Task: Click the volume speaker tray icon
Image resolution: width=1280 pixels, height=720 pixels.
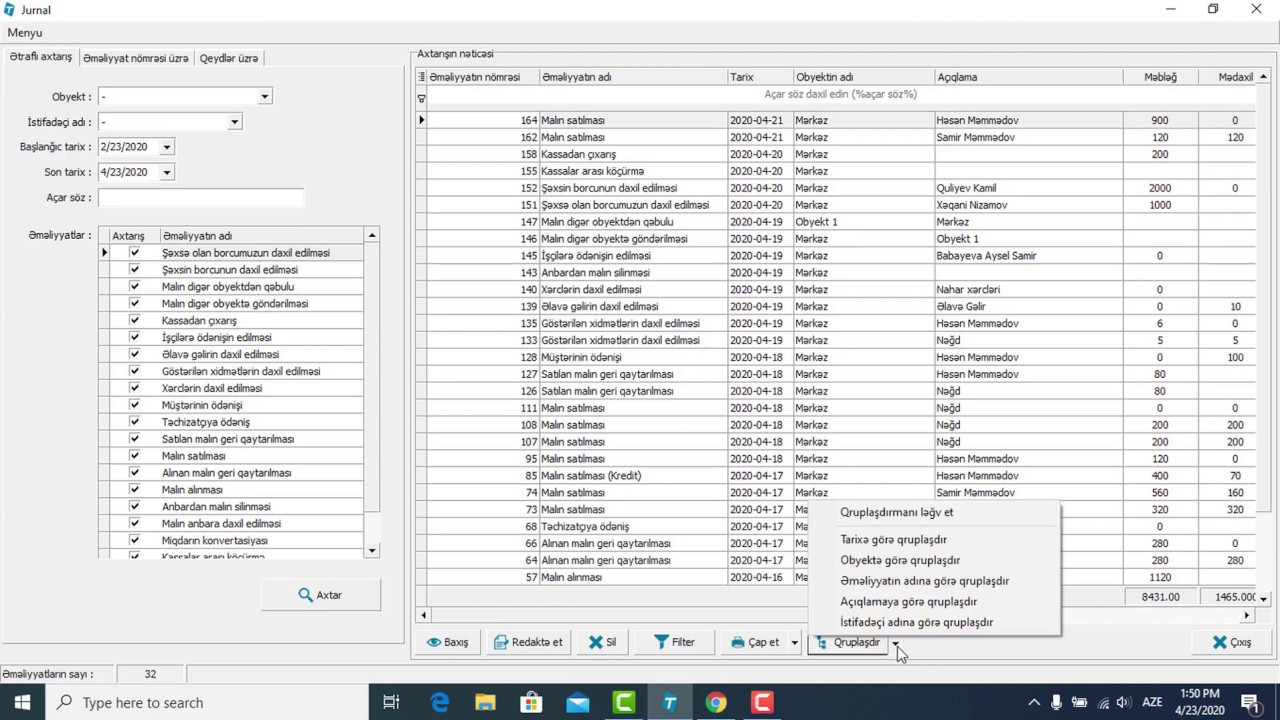Action: 1123,703
